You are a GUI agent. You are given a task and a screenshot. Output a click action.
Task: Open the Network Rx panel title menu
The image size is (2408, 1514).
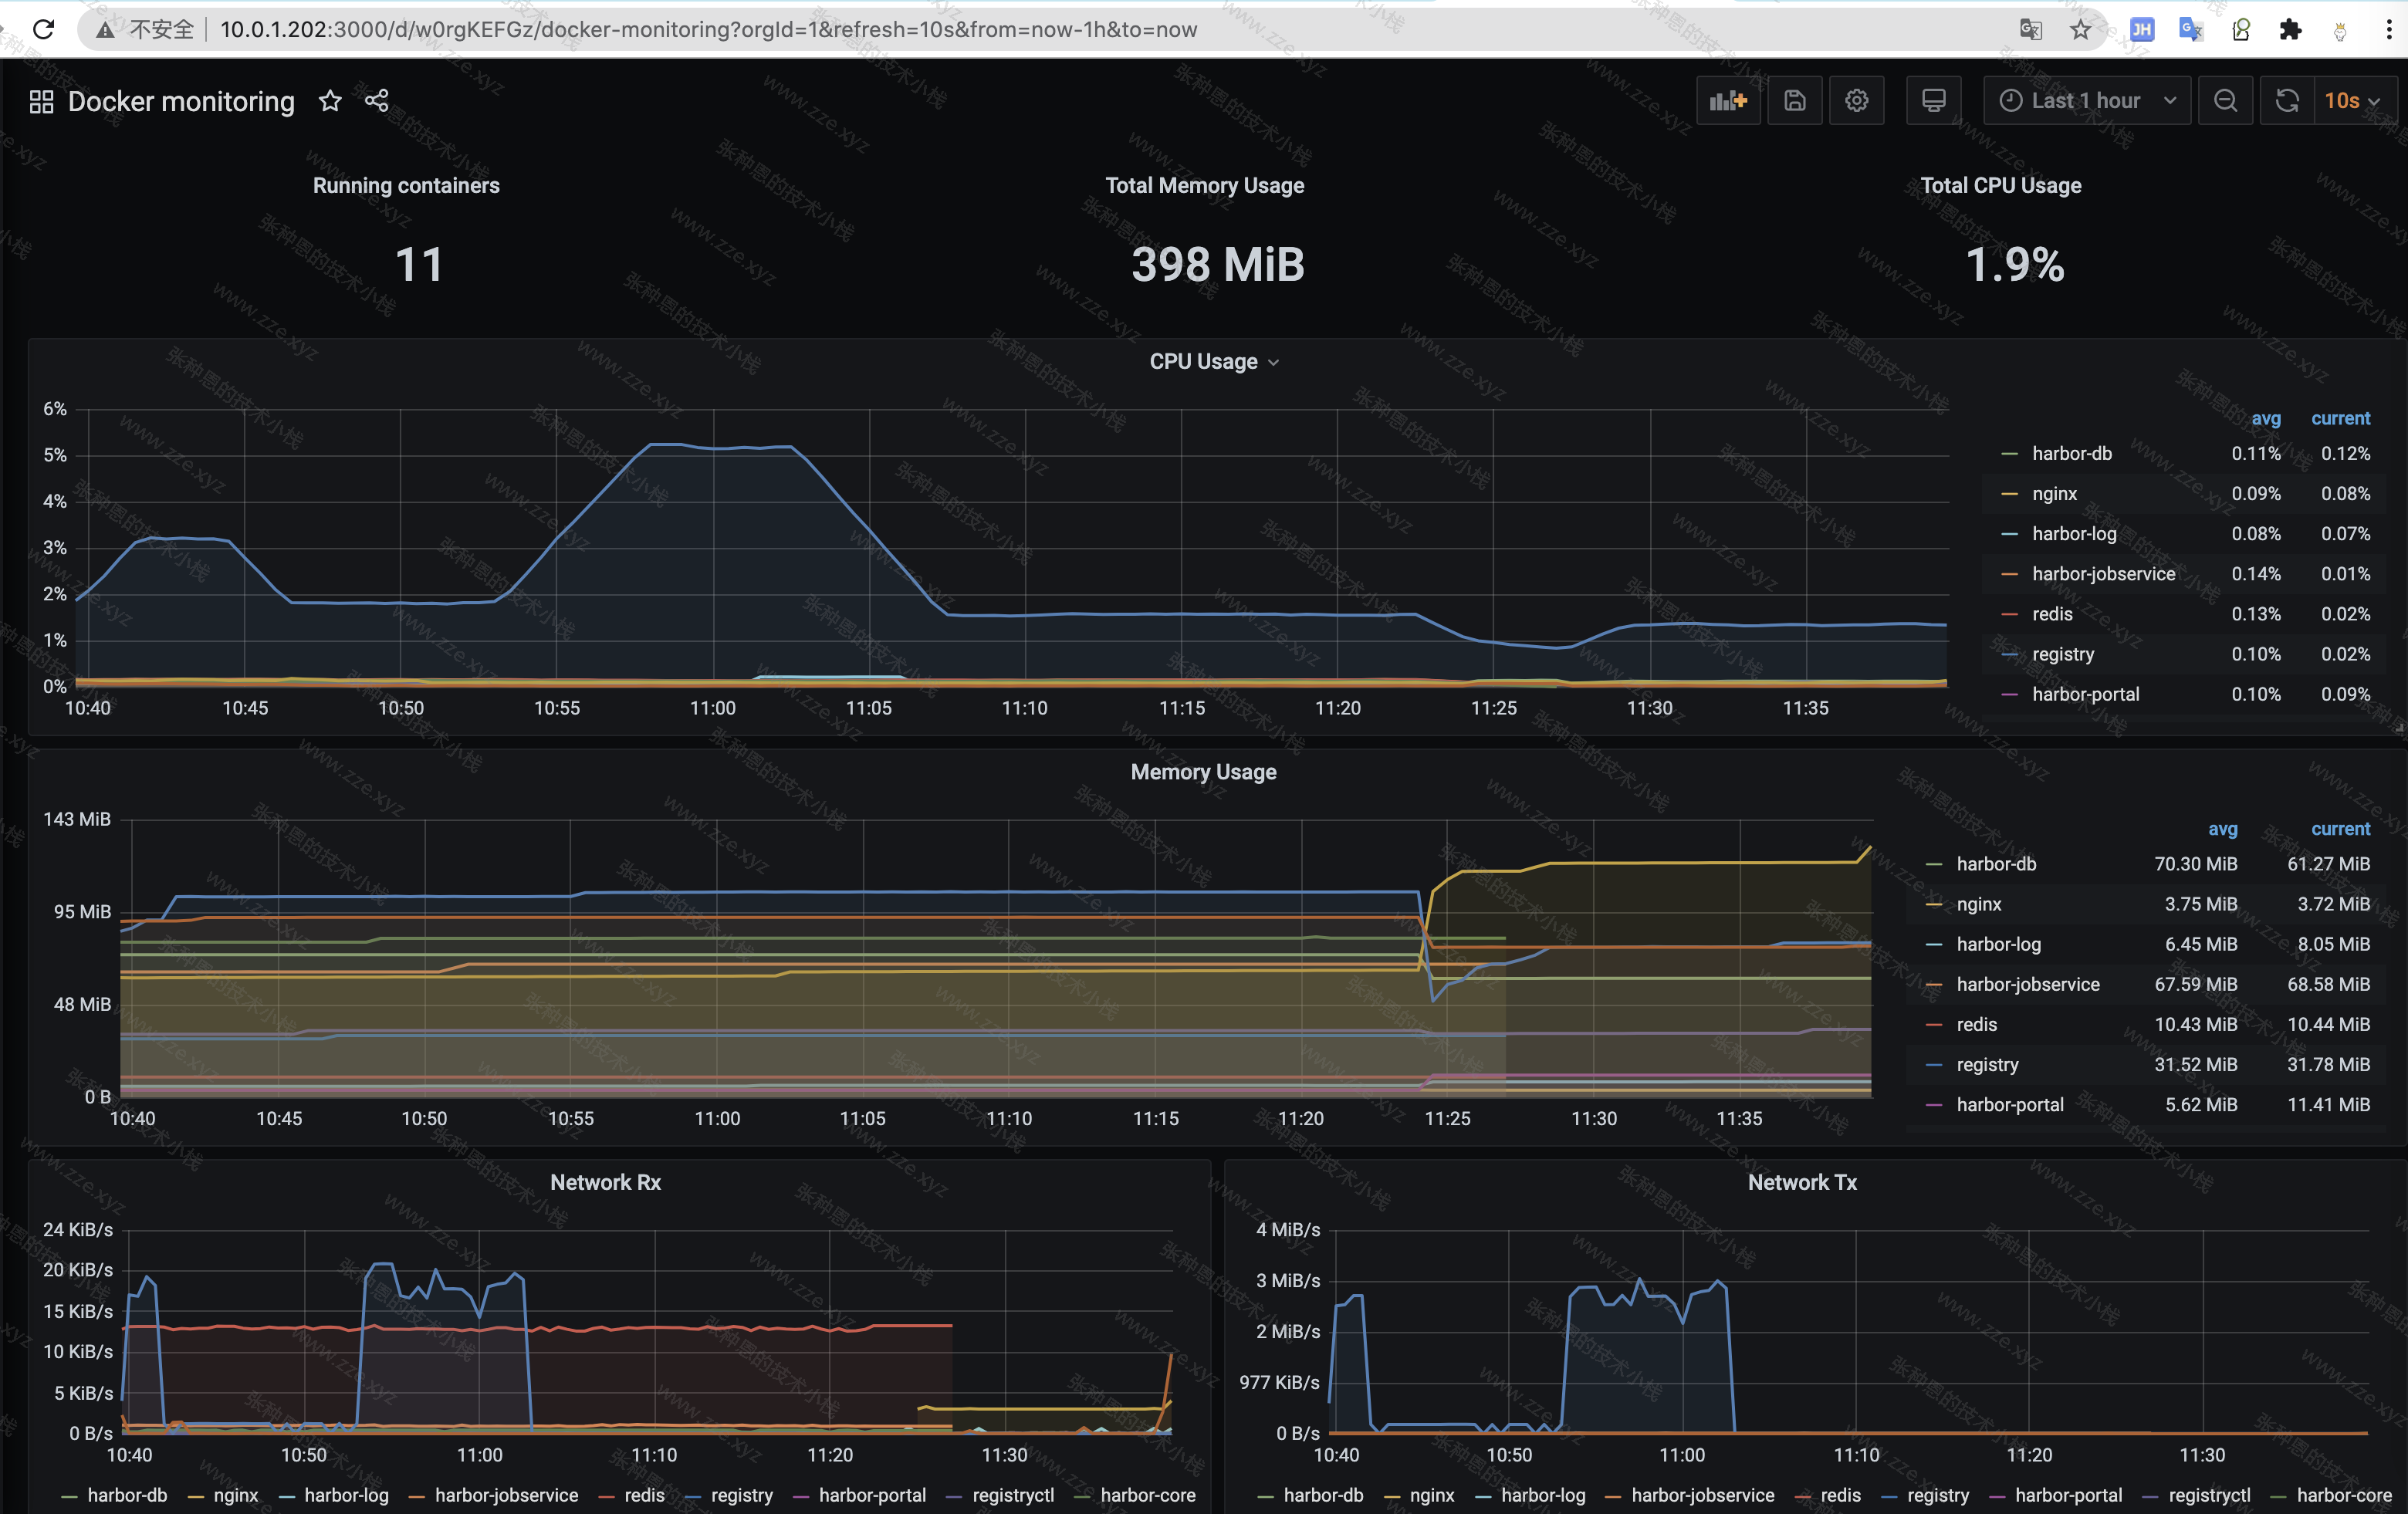coord(605,1182)
